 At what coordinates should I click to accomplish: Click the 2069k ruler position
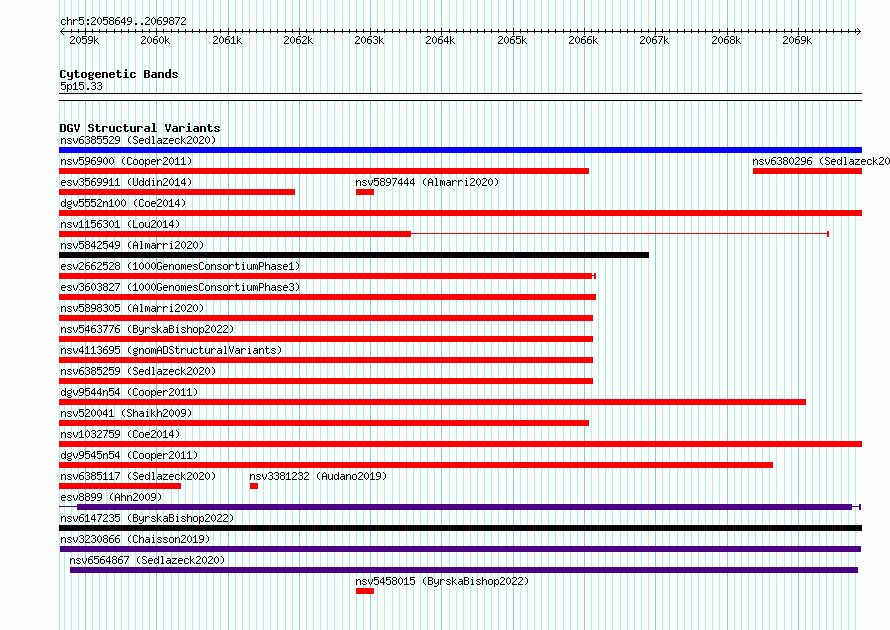click(797, 40)
